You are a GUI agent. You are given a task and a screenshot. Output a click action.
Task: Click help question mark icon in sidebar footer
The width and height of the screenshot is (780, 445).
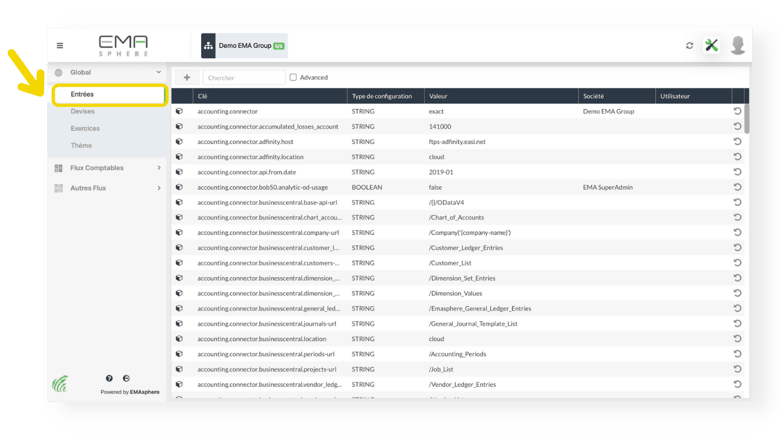(109, 379)
